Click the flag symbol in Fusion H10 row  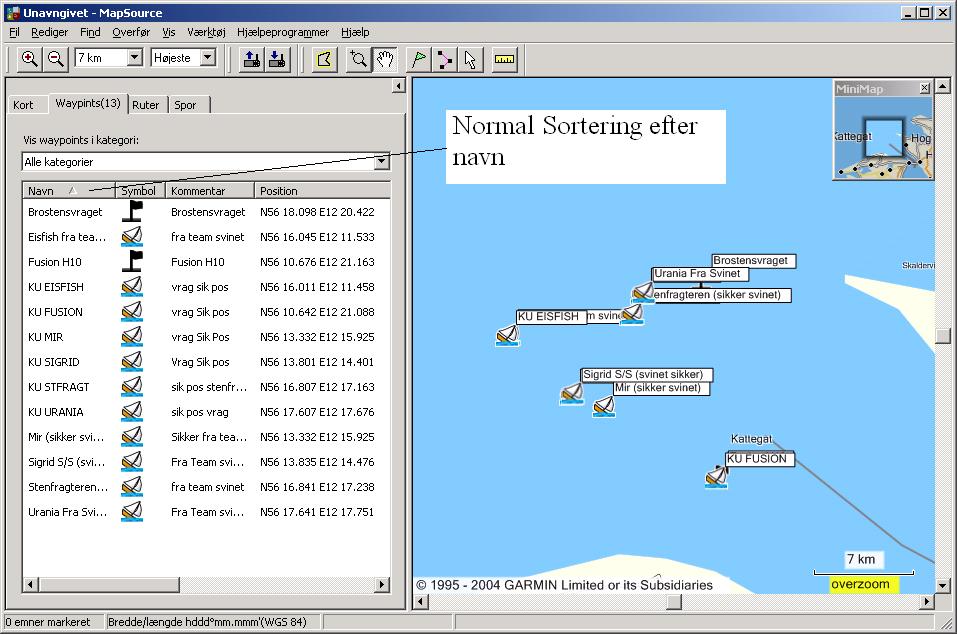pos(132,261)
